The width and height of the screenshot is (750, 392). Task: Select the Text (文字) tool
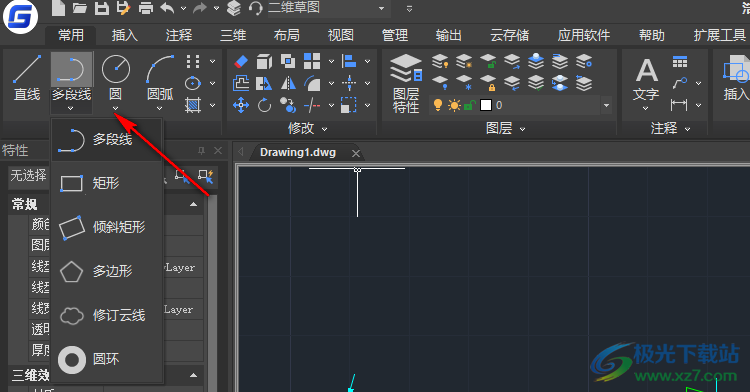tap(646, 79)
